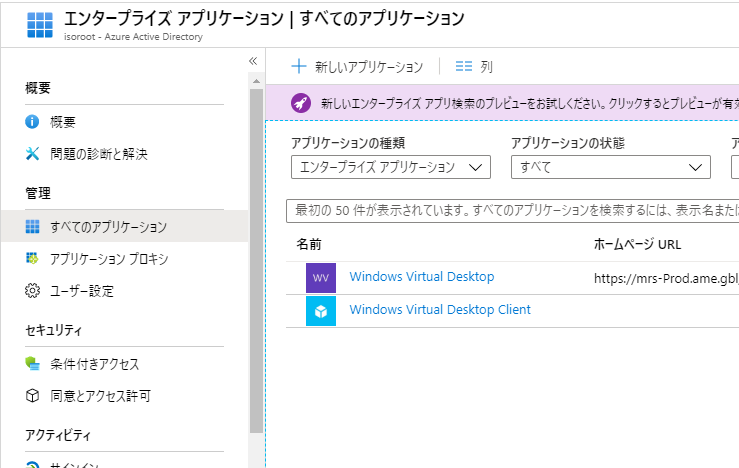Click the Enterprise Applications grid icon in header
This screenshot has height=468, width=739.
[40, 25]
